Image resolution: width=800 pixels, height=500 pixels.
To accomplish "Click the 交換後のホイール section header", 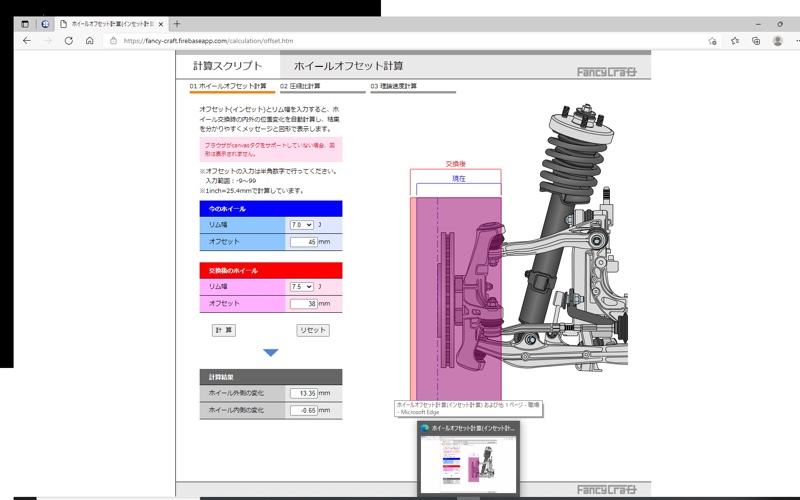I will (271, 270).
